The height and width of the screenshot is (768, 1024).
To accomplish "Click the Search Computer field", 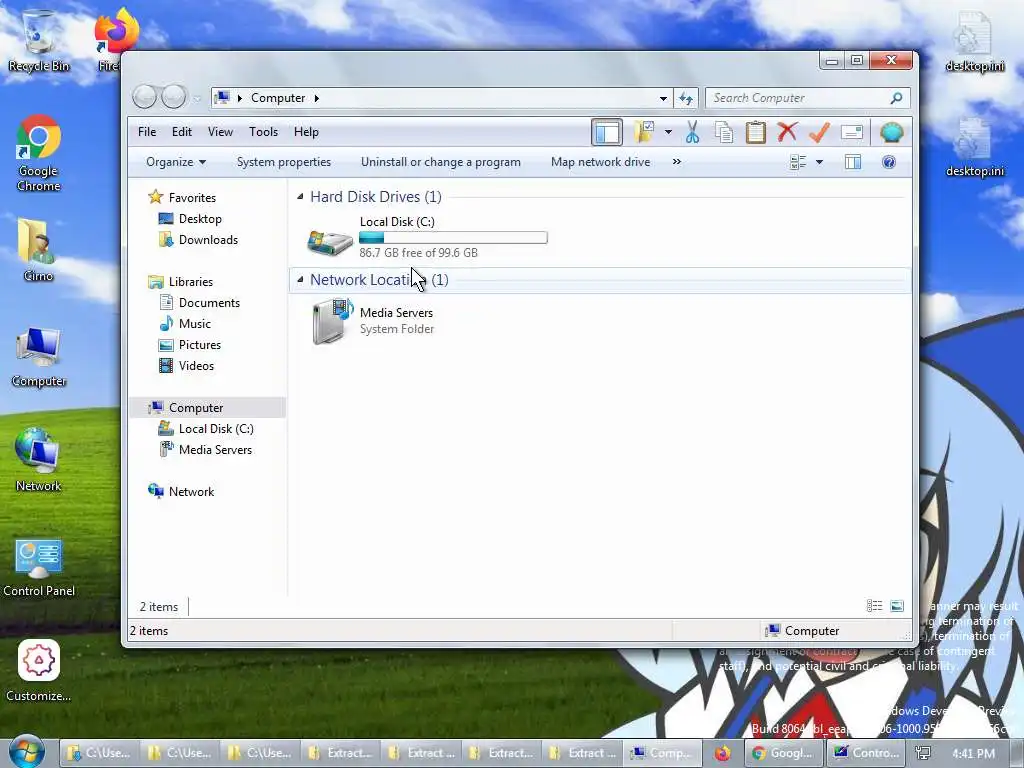I will pyautogui.click(x=808, y=98).
